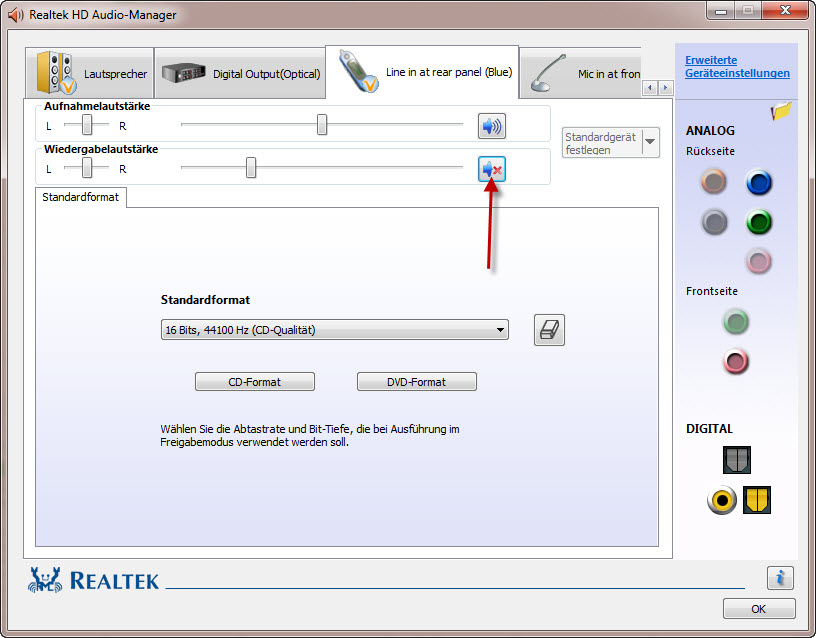Image resolution: width=816 pixels, height=638 pixels.
Task: Click the information i button
Action: [780, 578]
